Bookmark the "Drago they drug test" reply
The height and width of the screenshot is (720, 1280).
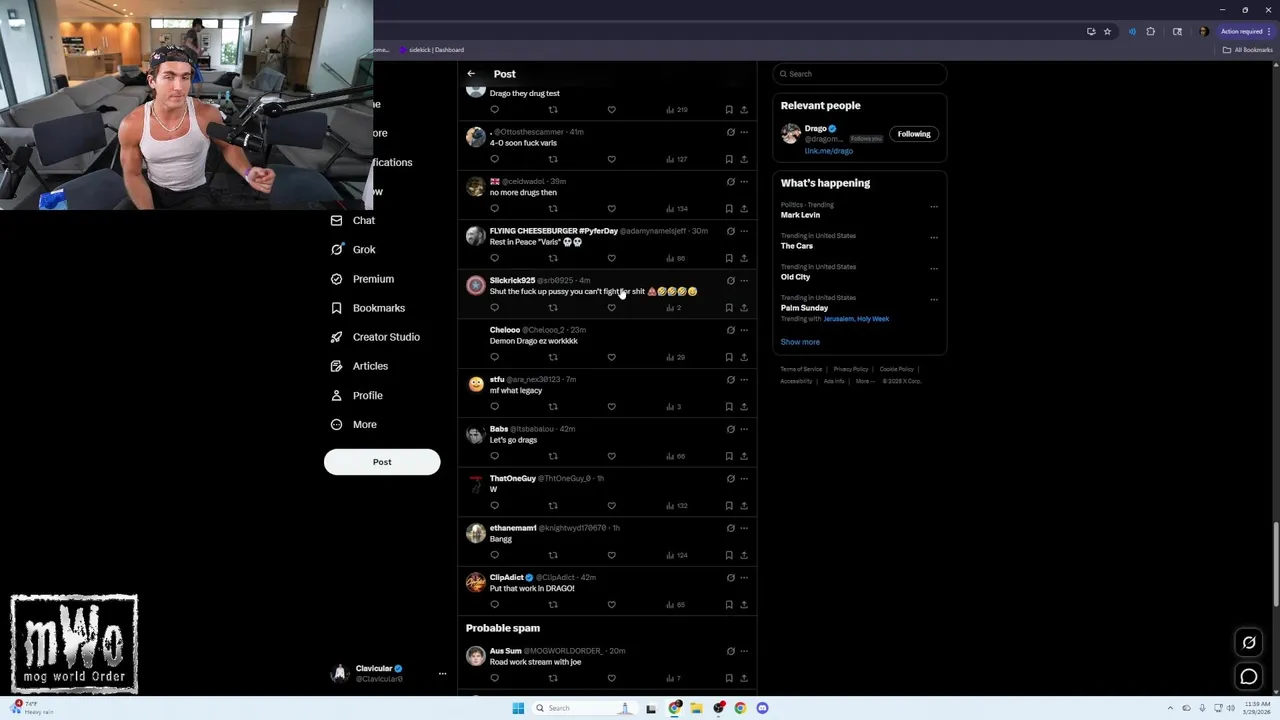click(x=729, y=110)
